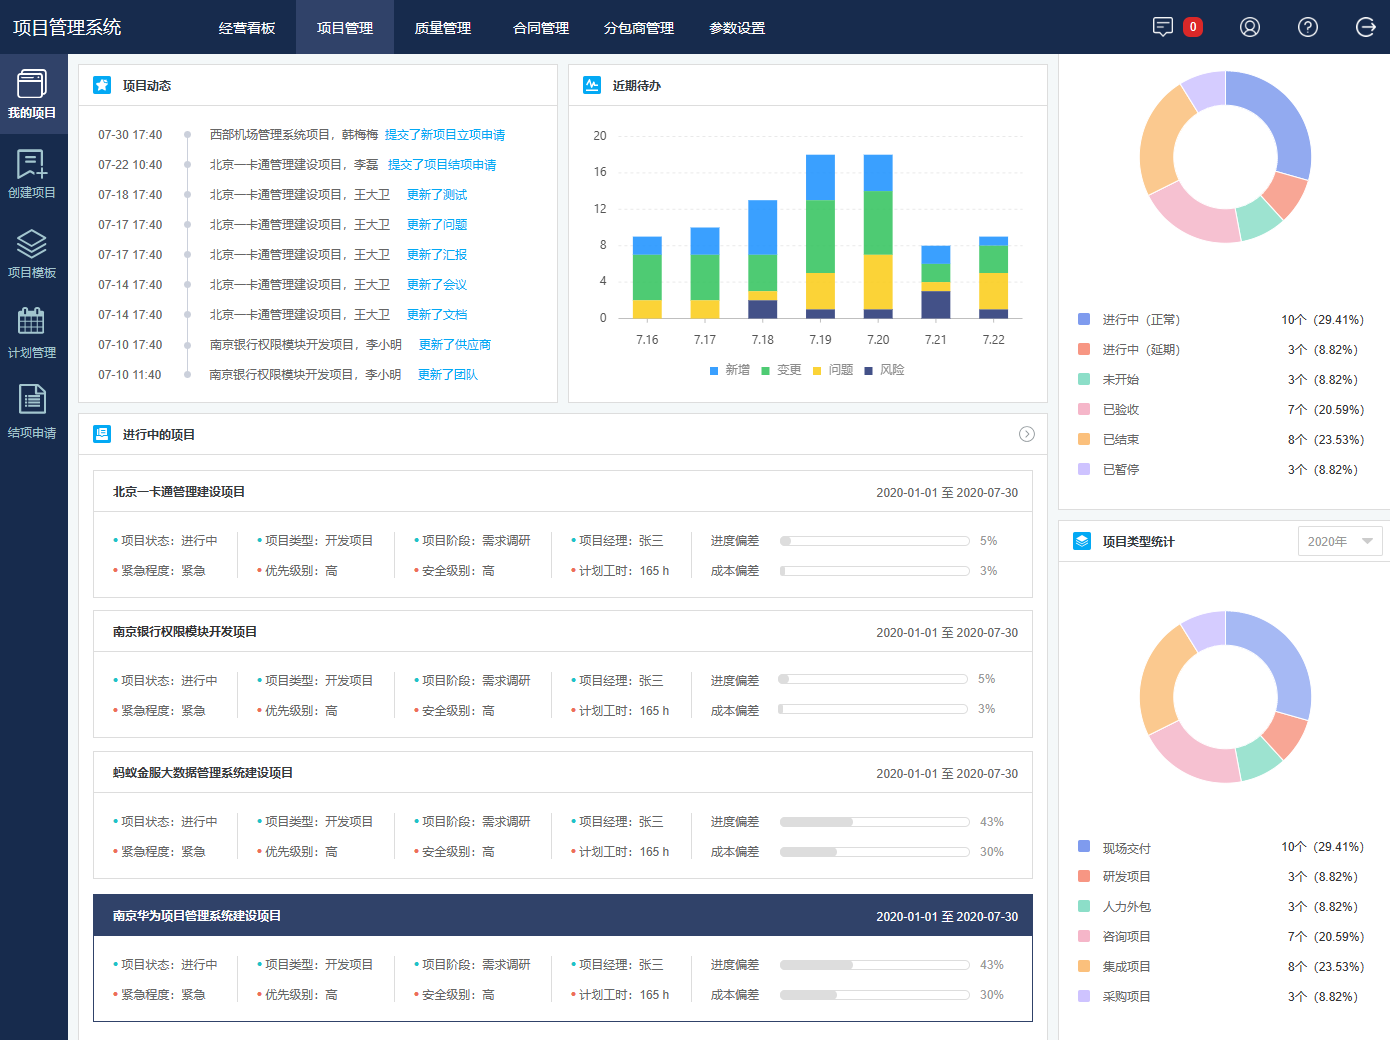
Task: Open link 提交了新项目立项申请
Action: pyautogui.click(x=445, y=135)
